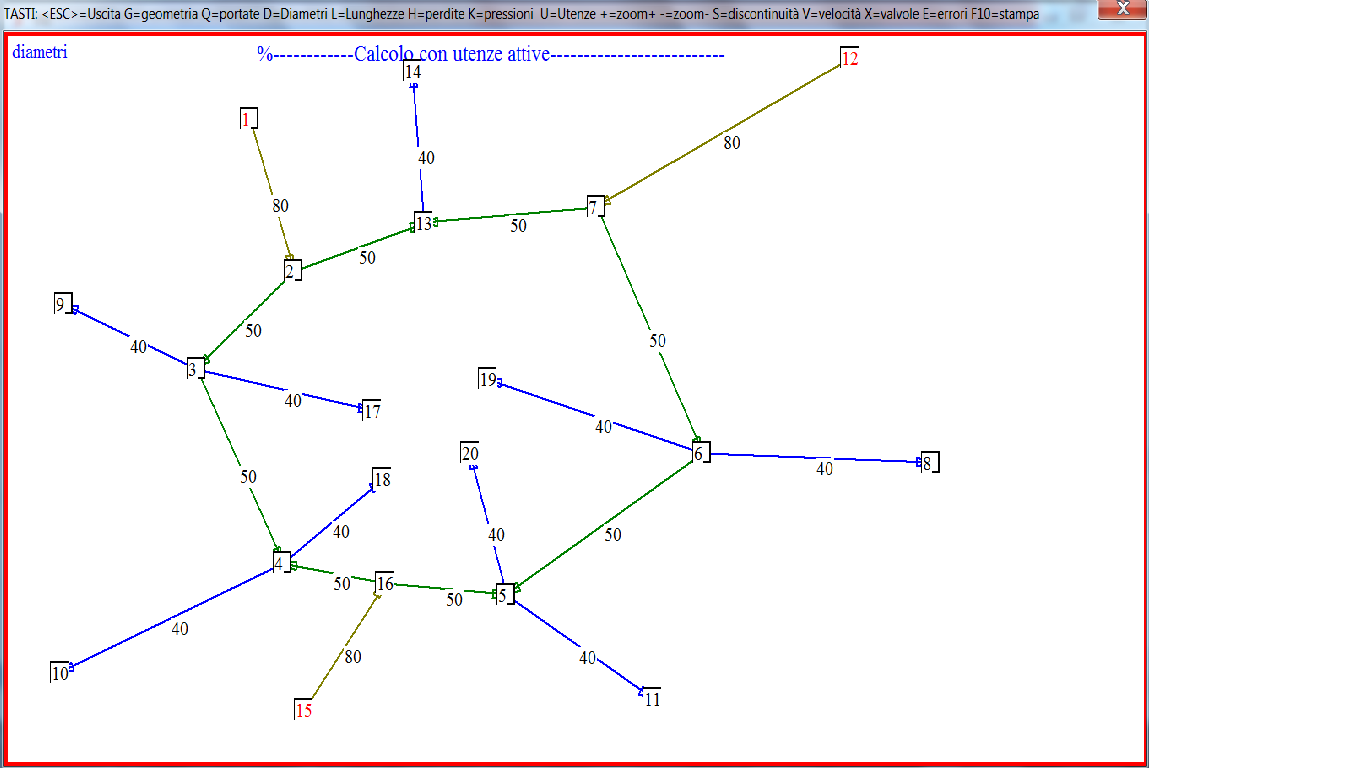The width and height of the screenshot is (1360, 768).
Task: Click node 3 junction box
Action: click(195, 369)
